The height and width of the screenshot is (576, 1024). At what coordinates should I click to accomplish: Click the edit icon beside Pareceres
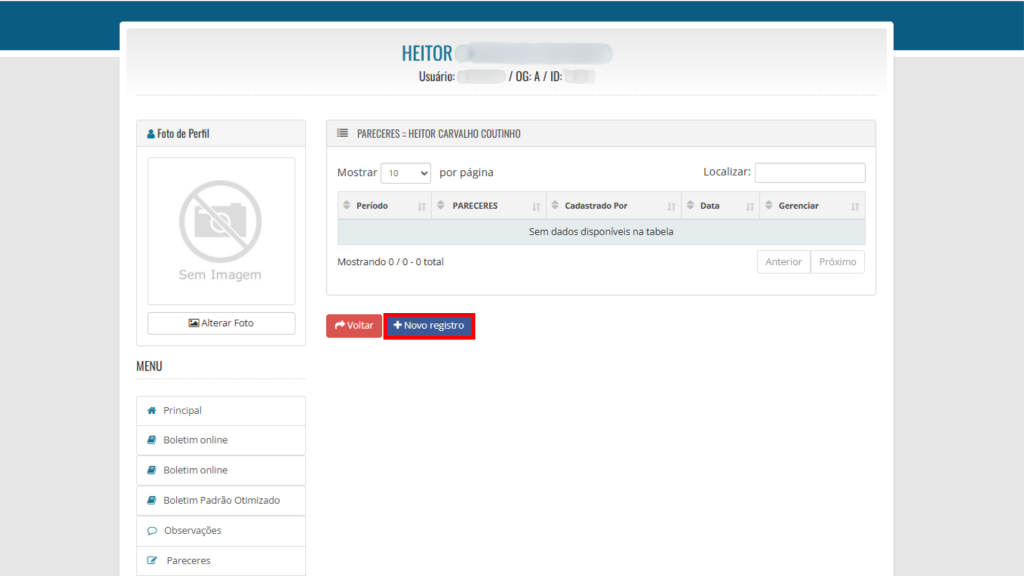click(x=152, y=561)
